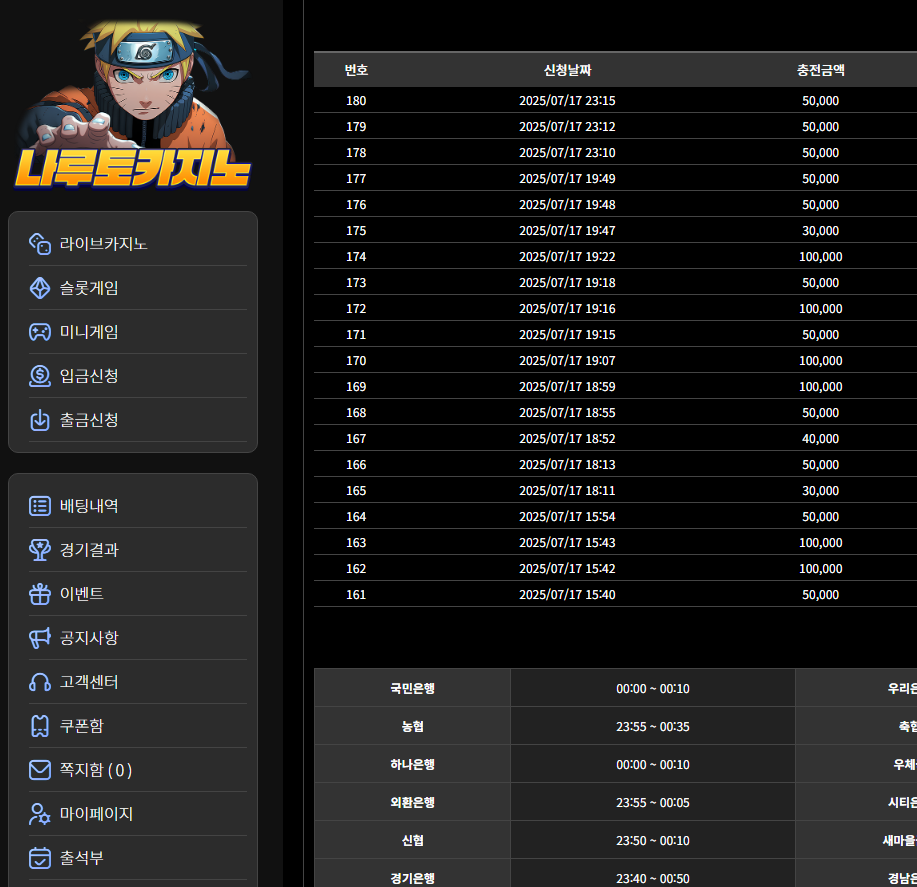Click the 하나은행 bank cell

[x=412, y=764]
